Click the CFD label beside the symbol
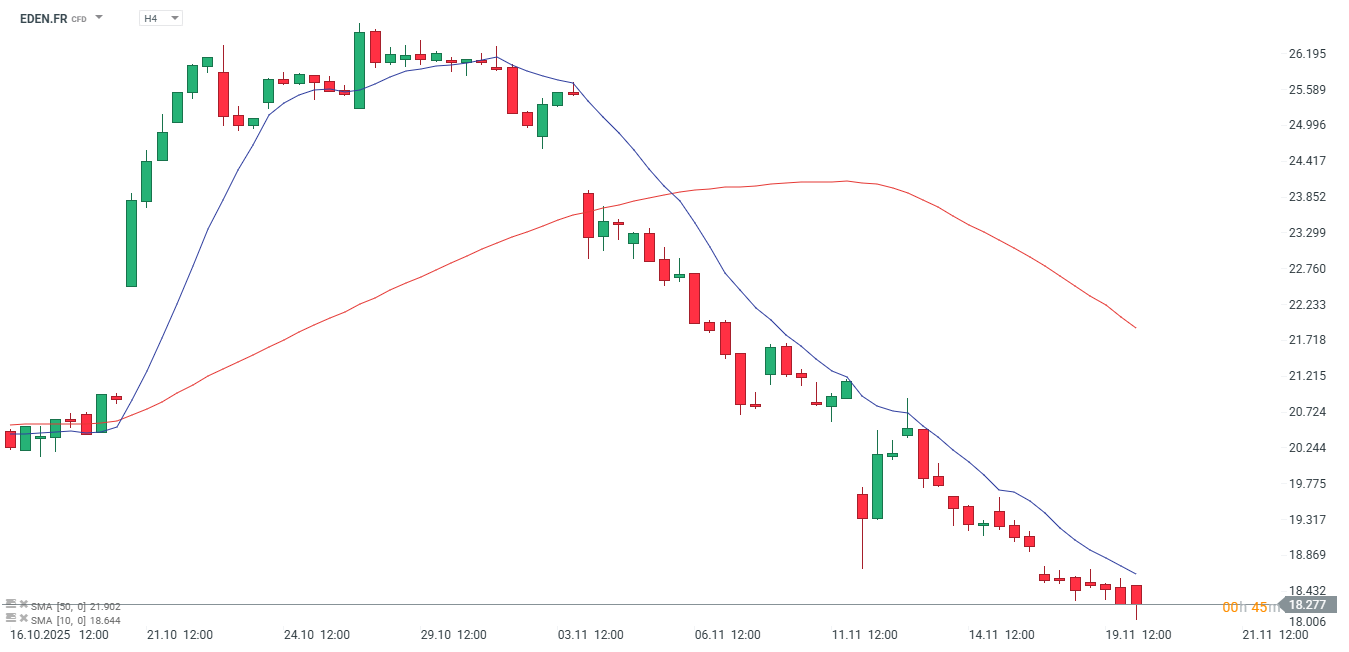The height and width of the screenshot is (652, 1349). 78,19
